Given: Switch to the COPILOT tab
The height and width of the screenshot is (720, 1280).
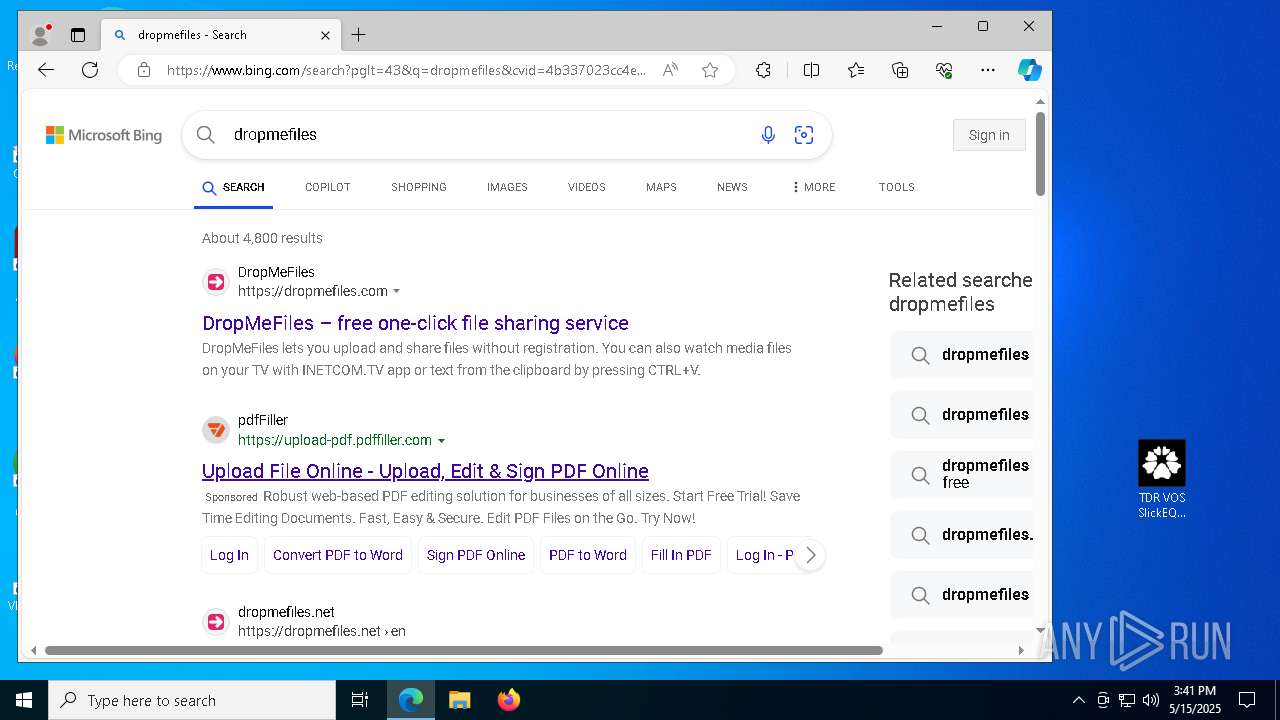Looking at the screenshot, I should tap(328, 187).
